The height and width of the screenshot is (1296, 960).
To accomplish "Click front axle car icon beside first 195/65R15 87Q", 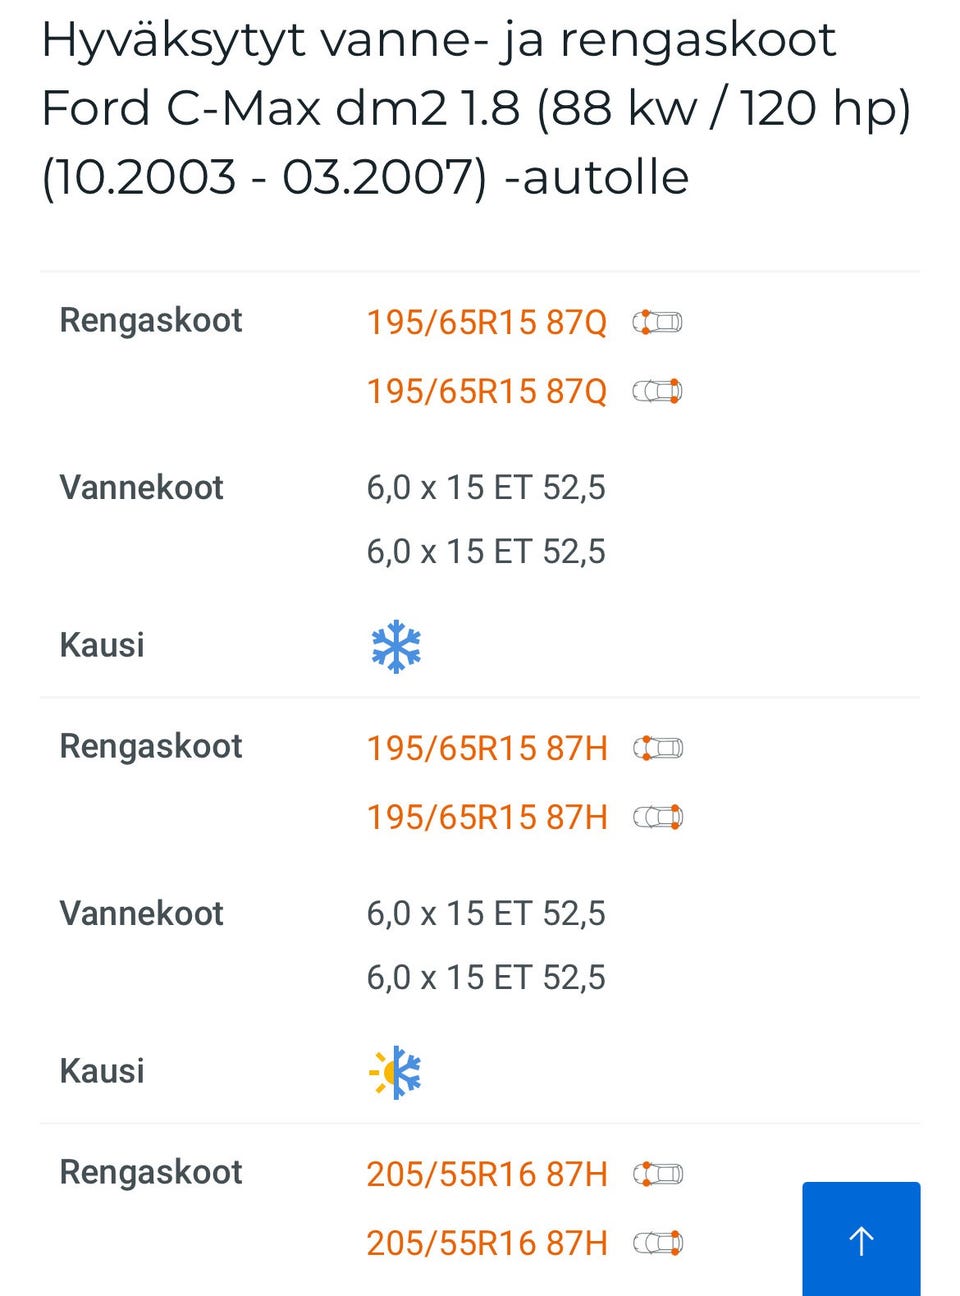I will (x=657, y=322).
